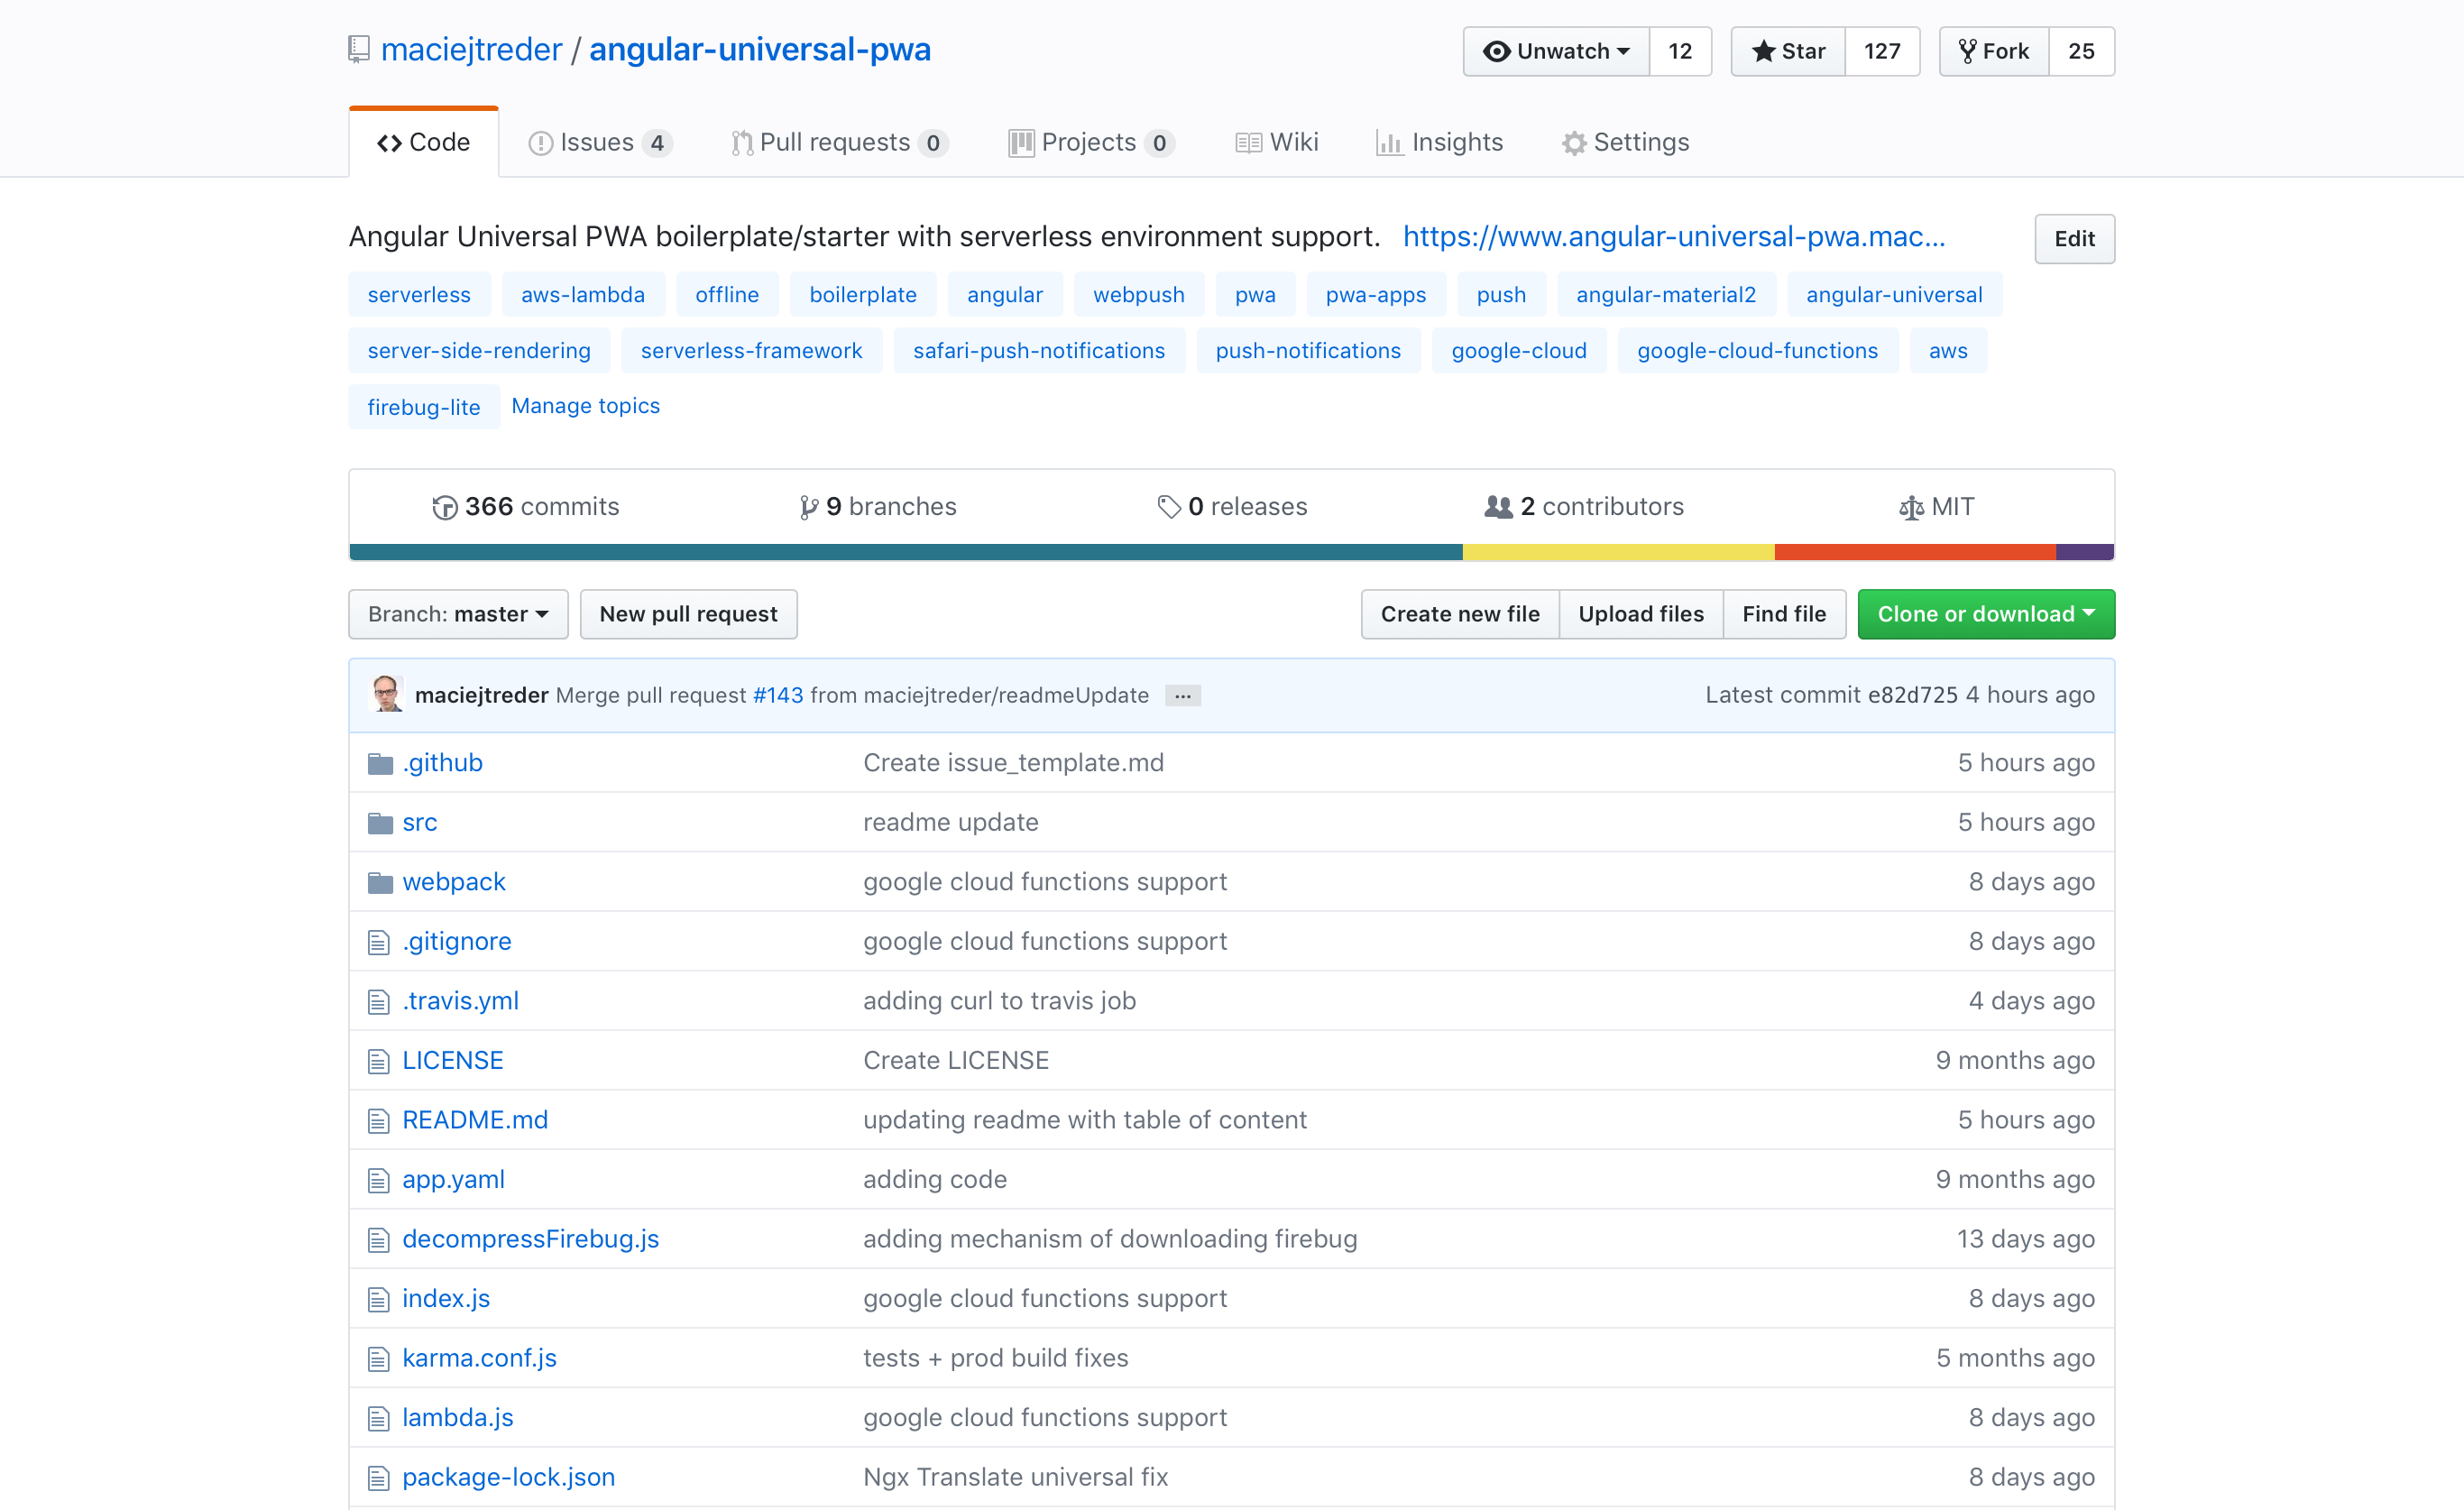This screenshot has height=1510, width=2464.
Task: Open the repository website link
Action: [x=1674, y=236]
